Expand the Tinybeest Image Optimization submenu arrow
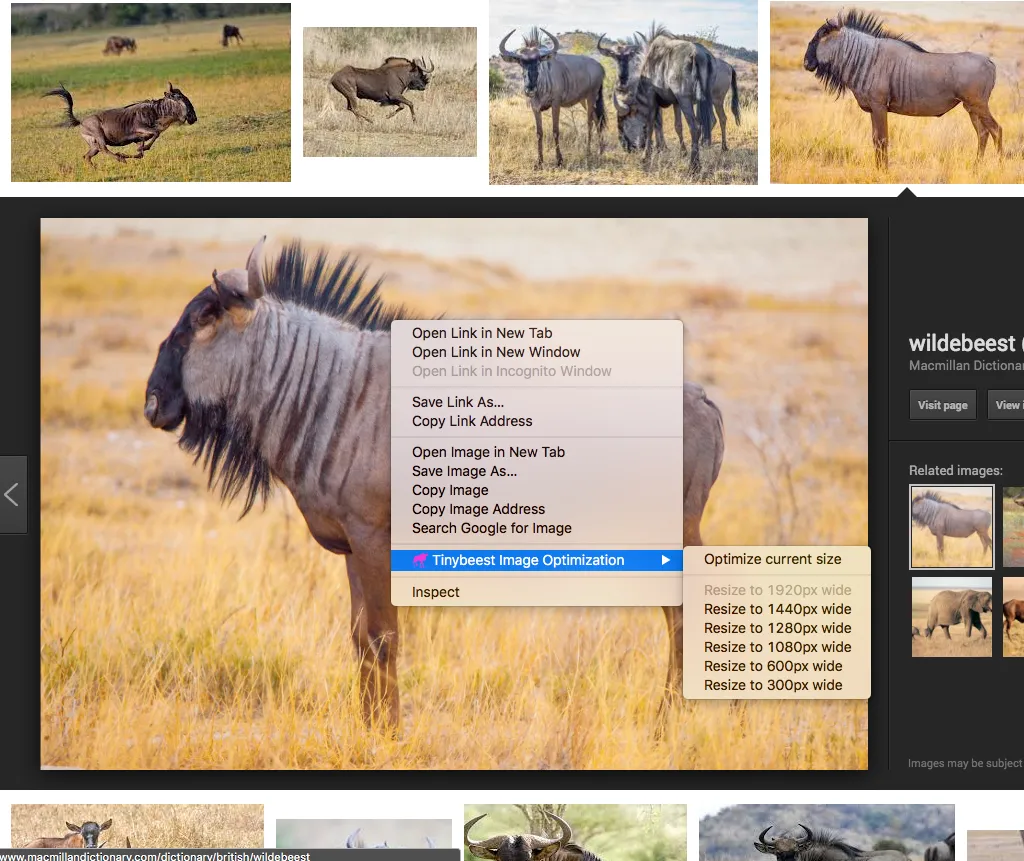 667,560
